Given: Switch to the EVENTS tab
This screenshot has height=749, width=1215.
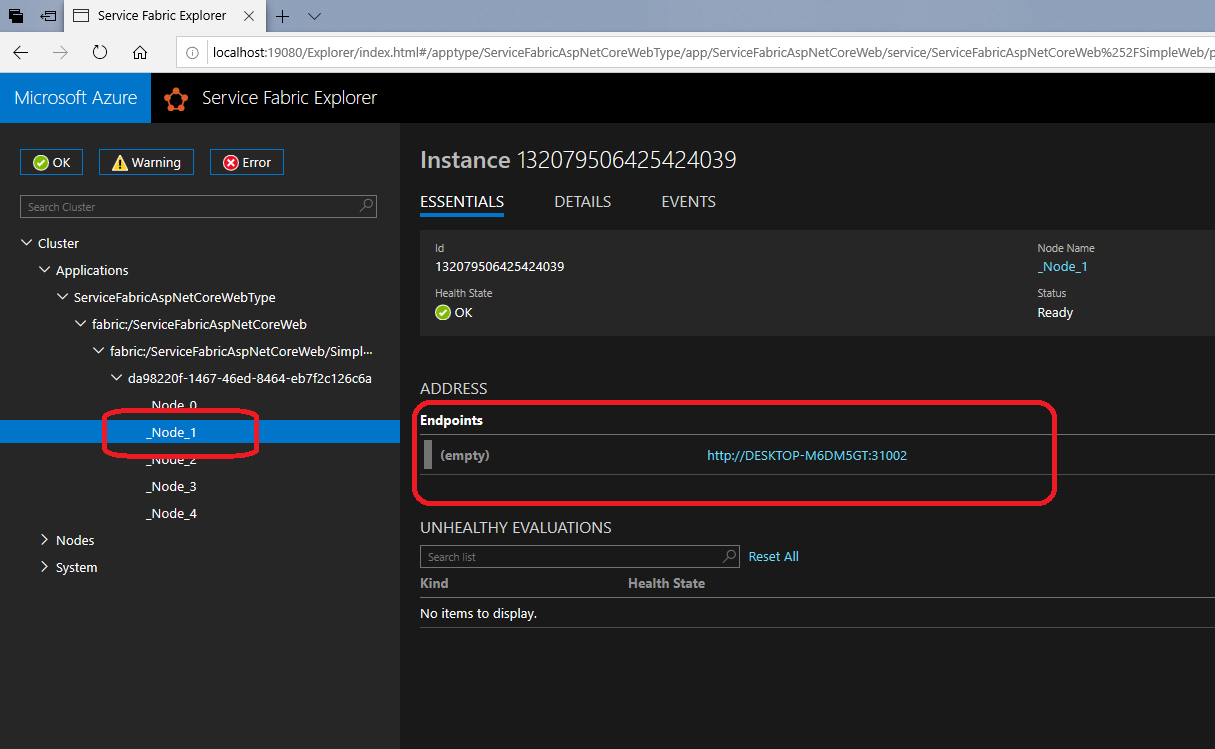Looking at the screenshot, I should point(689,201).
